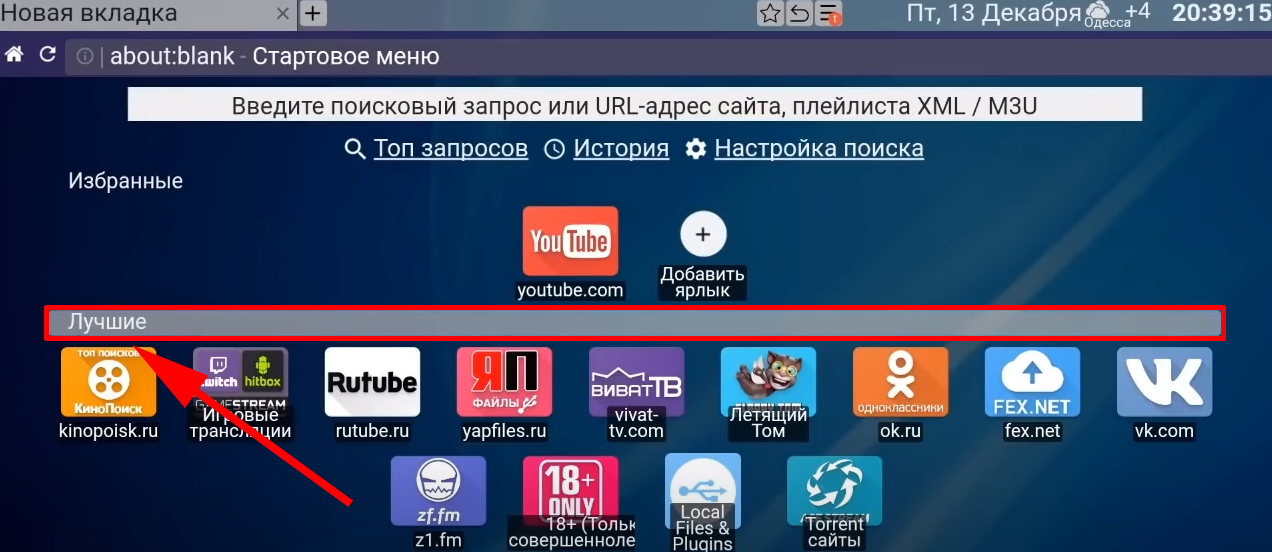Click the youtube.com label text

pos(570,291)
